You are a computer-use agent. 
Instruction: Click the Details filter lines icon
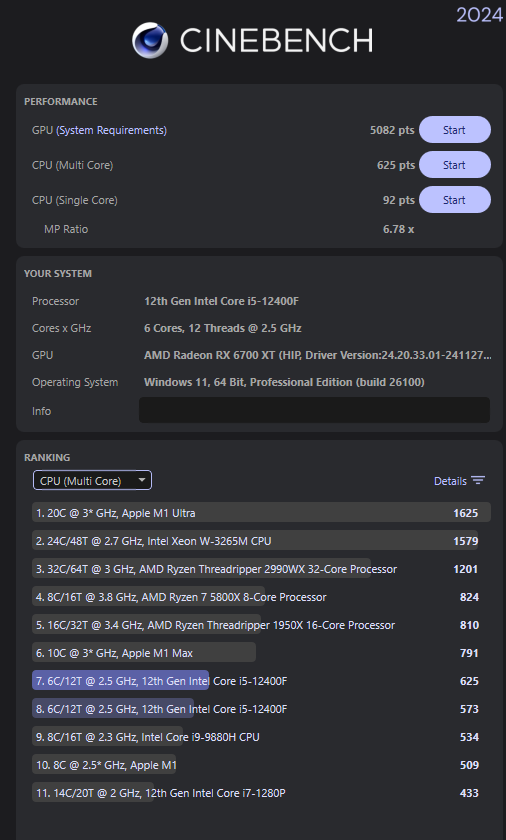coord(478,481)
